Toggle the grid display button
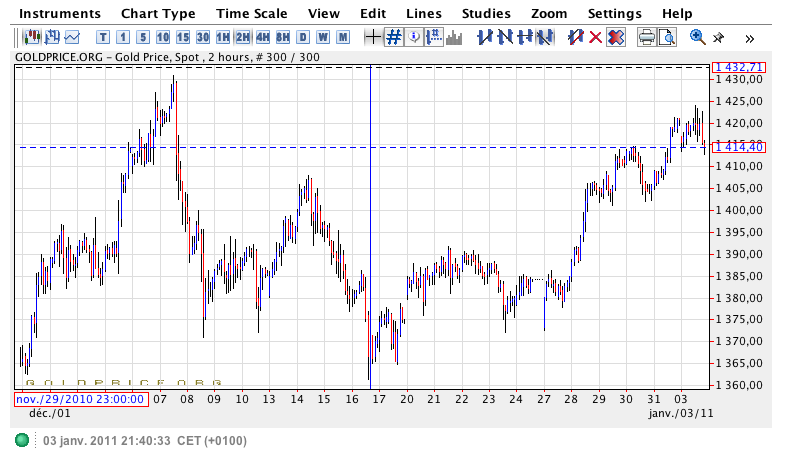 (394, 37)
